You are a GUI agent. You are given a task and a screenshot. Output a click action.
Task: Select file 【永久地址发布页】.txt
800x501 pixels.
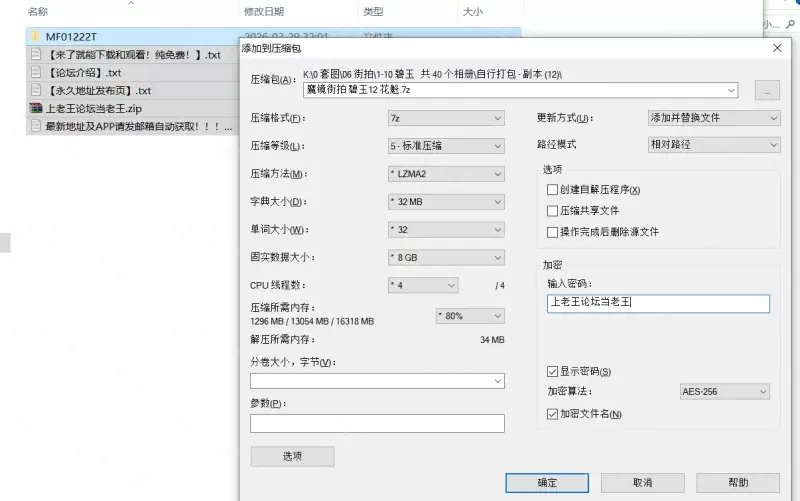point(98,90)
